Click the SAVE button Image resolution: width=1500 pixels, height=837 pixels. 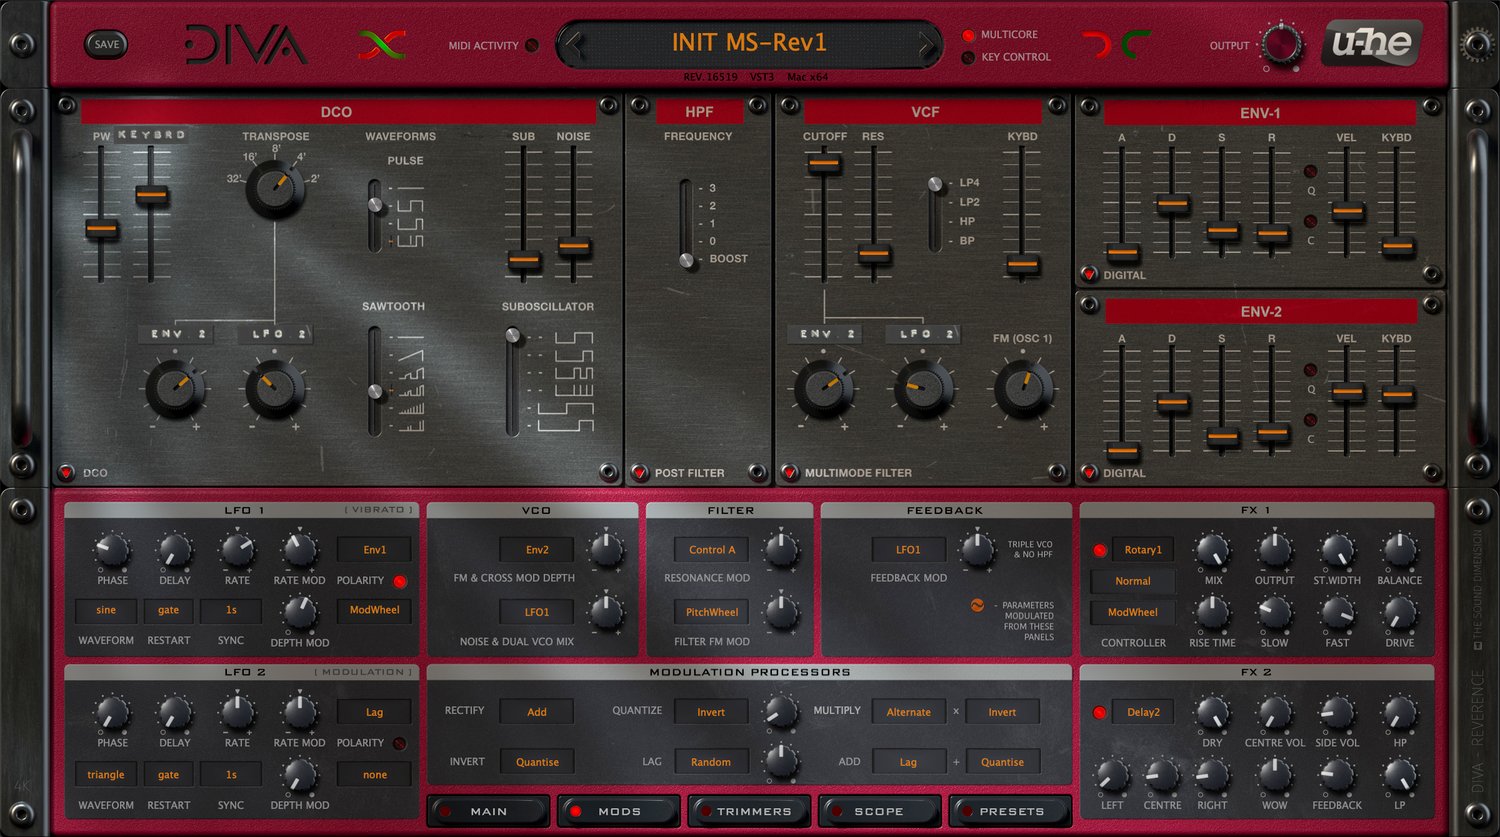106,44
